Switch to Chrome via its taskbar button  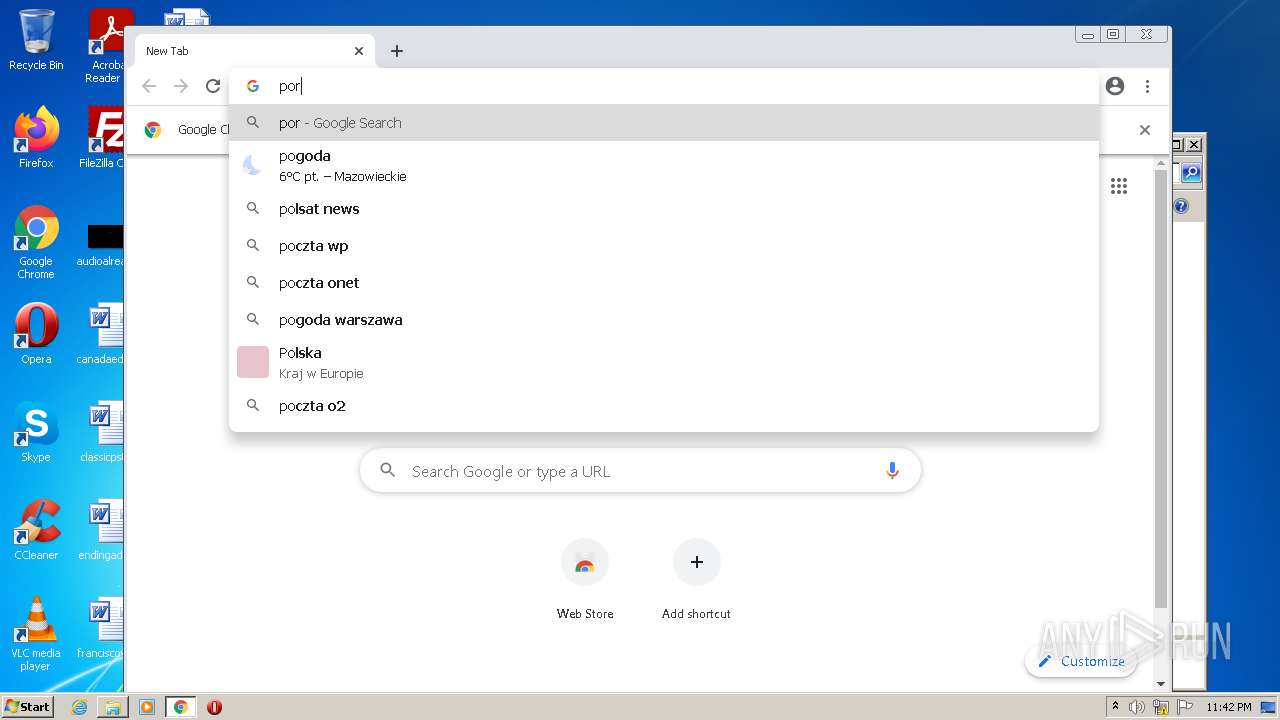tap(181, 707)
